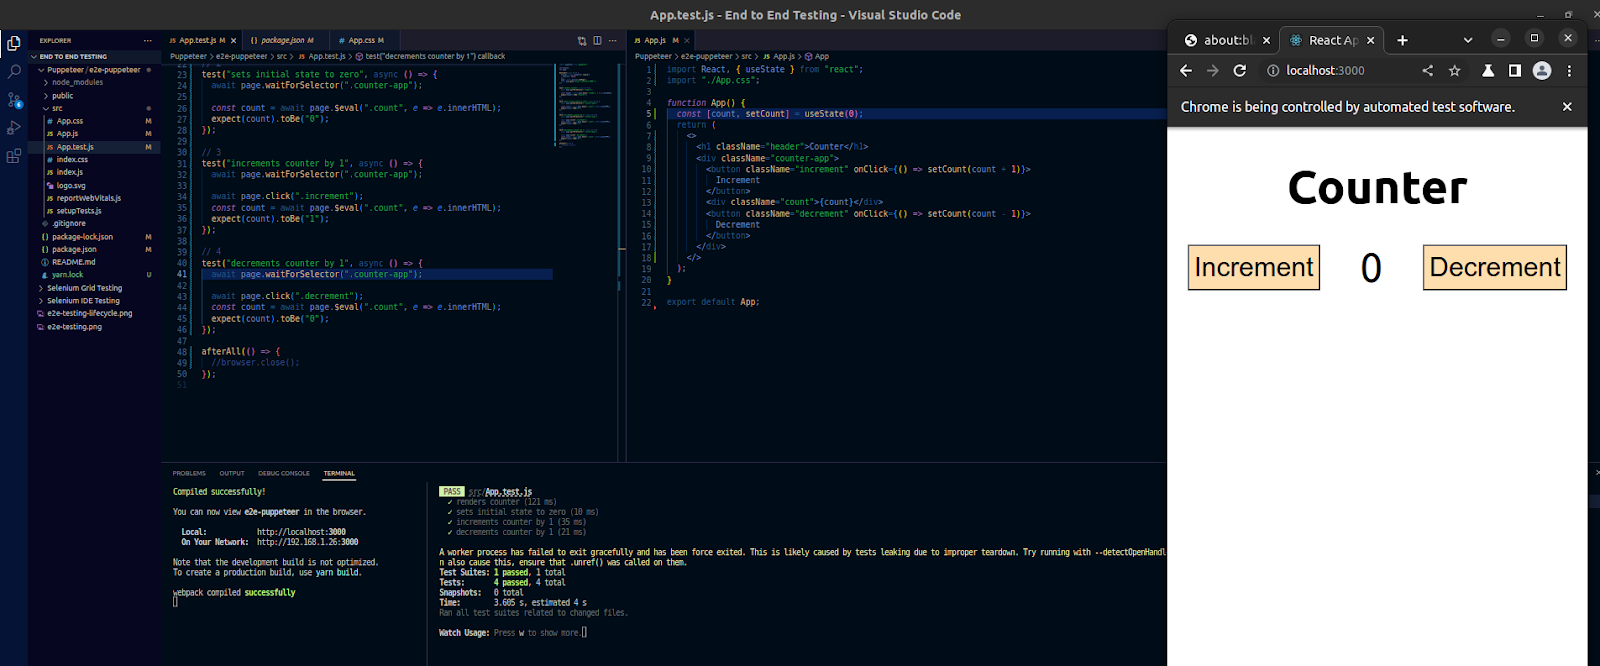Open Chrome's tab search dropdown arrow
1600x666 pixels.
point(1468,40)
